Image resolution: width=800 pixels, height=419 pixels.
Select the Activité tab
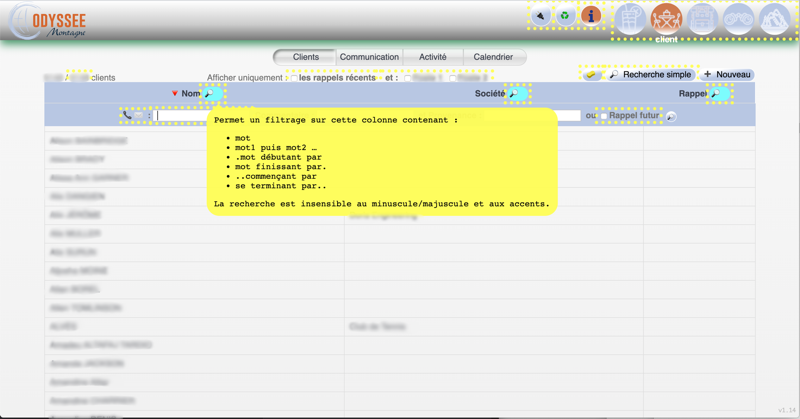(433, 57)
